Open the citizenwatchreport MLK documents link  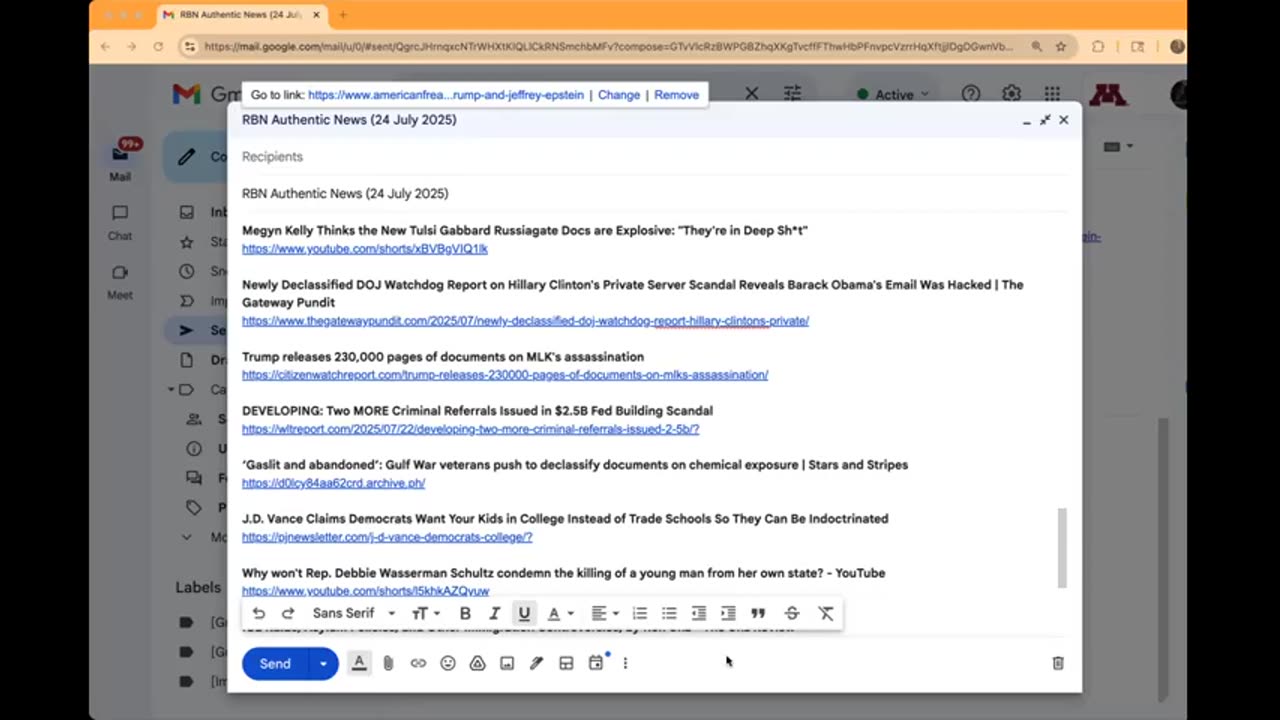click(x=505, y=375)
